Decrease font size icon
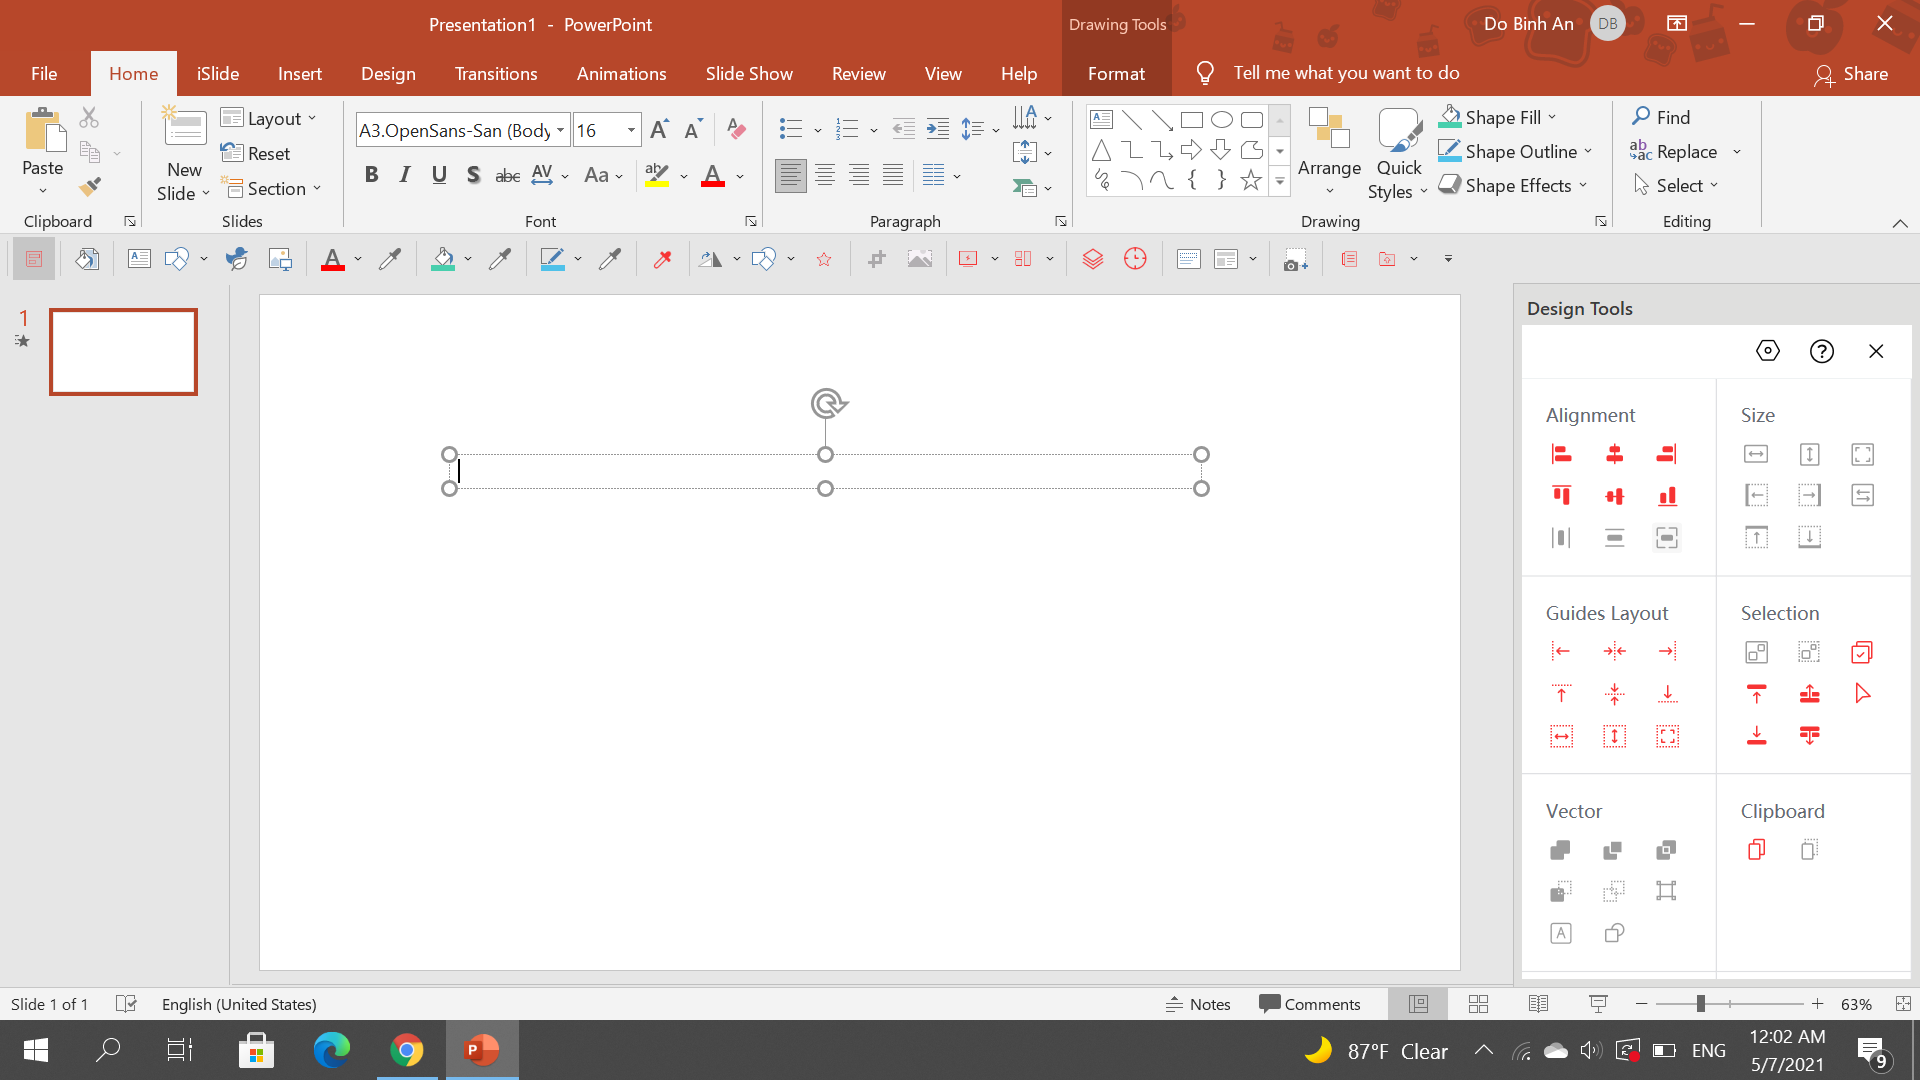Screen dimensions: 1920x1080 point(693,129)
